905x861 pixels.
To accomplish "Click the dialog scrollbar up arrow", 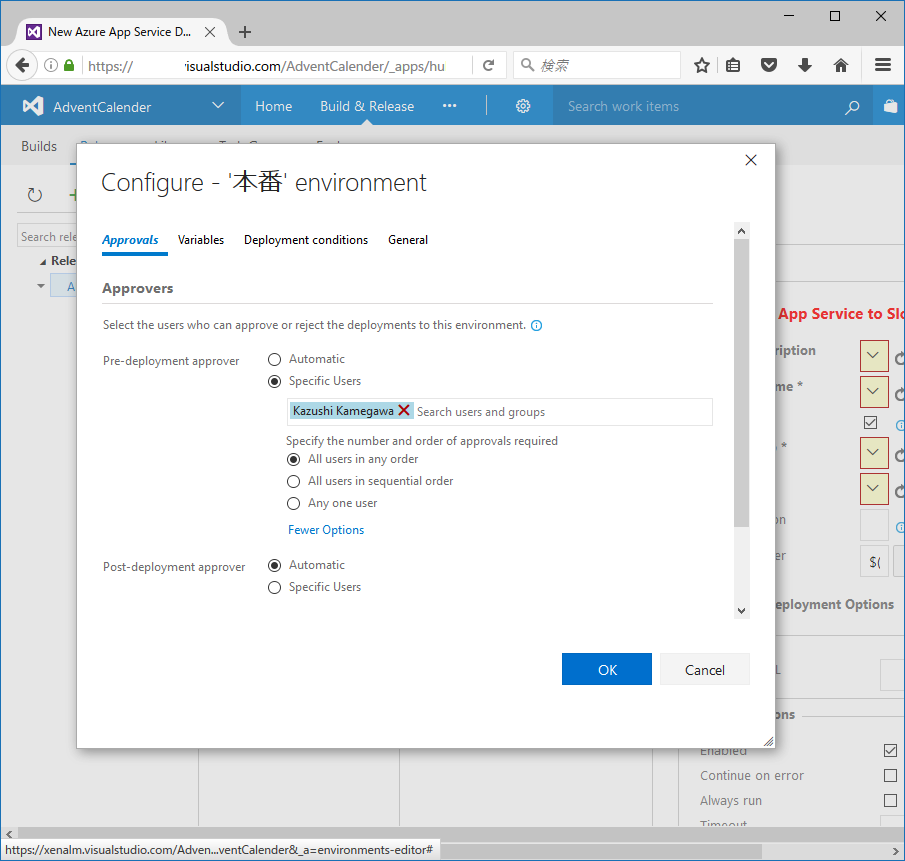I will coord(741,231).
